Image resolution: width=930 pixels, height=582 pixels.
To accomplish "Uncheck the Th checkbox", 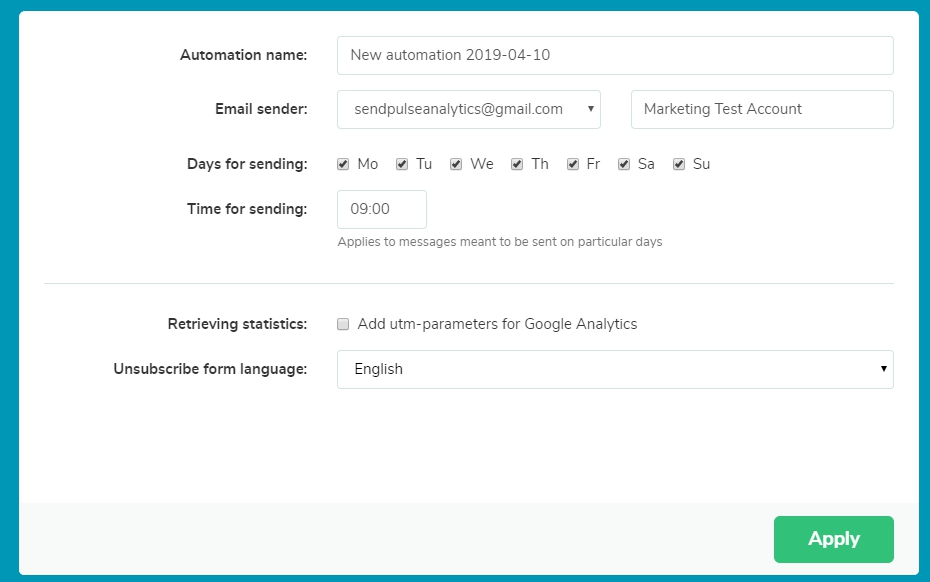I will (517, 164).
